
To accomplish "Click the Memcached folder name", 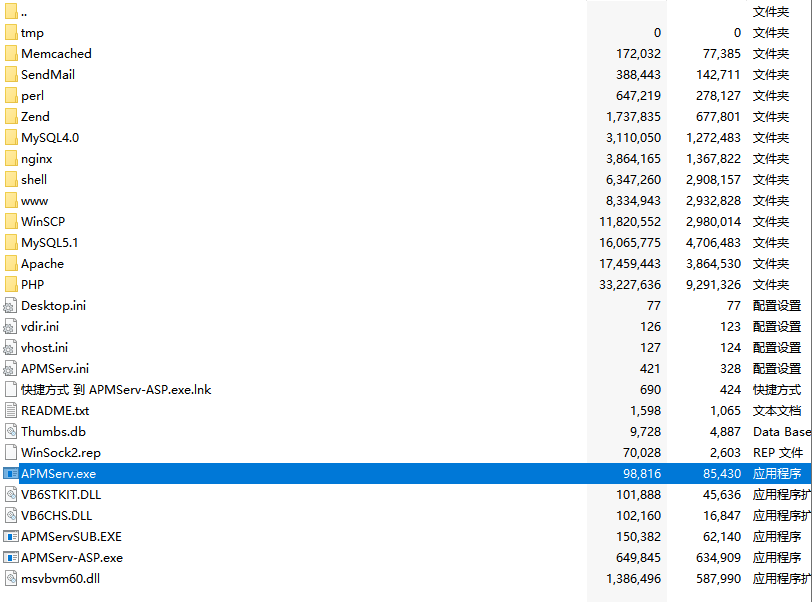I will (56, 53).
